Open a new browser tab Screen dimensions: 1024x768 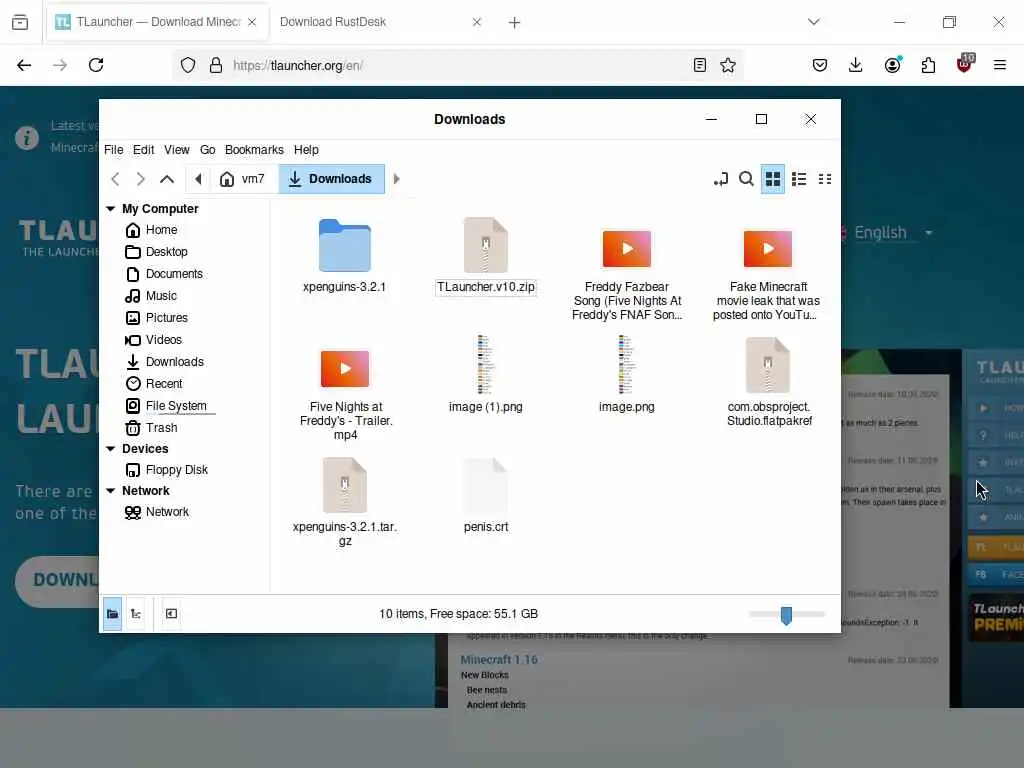pos(514,22)
